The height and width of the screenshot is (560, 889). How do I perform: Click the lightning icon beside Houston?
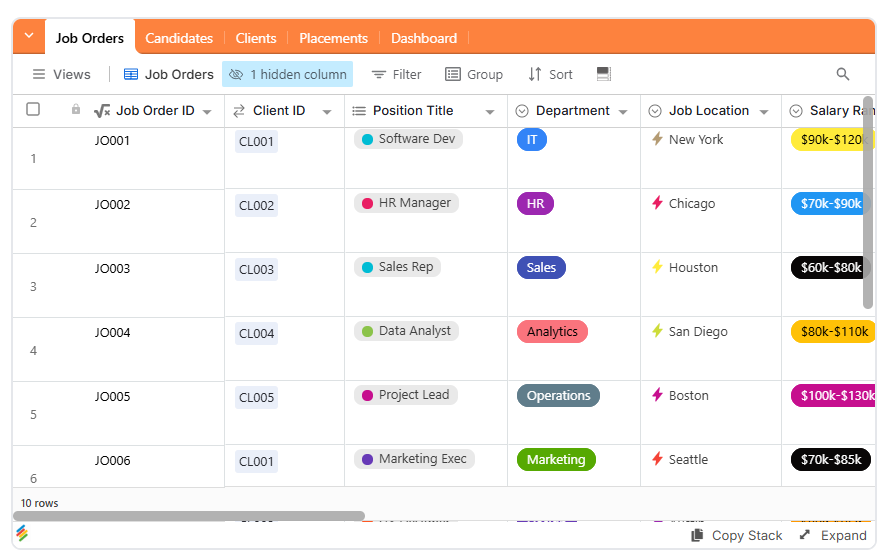coord(657,266)
